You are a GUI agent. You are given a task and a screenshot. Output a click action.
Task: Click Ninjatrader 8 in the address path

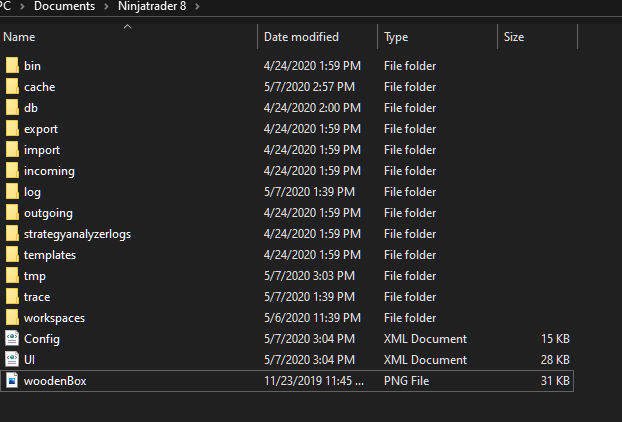point(153,7)
